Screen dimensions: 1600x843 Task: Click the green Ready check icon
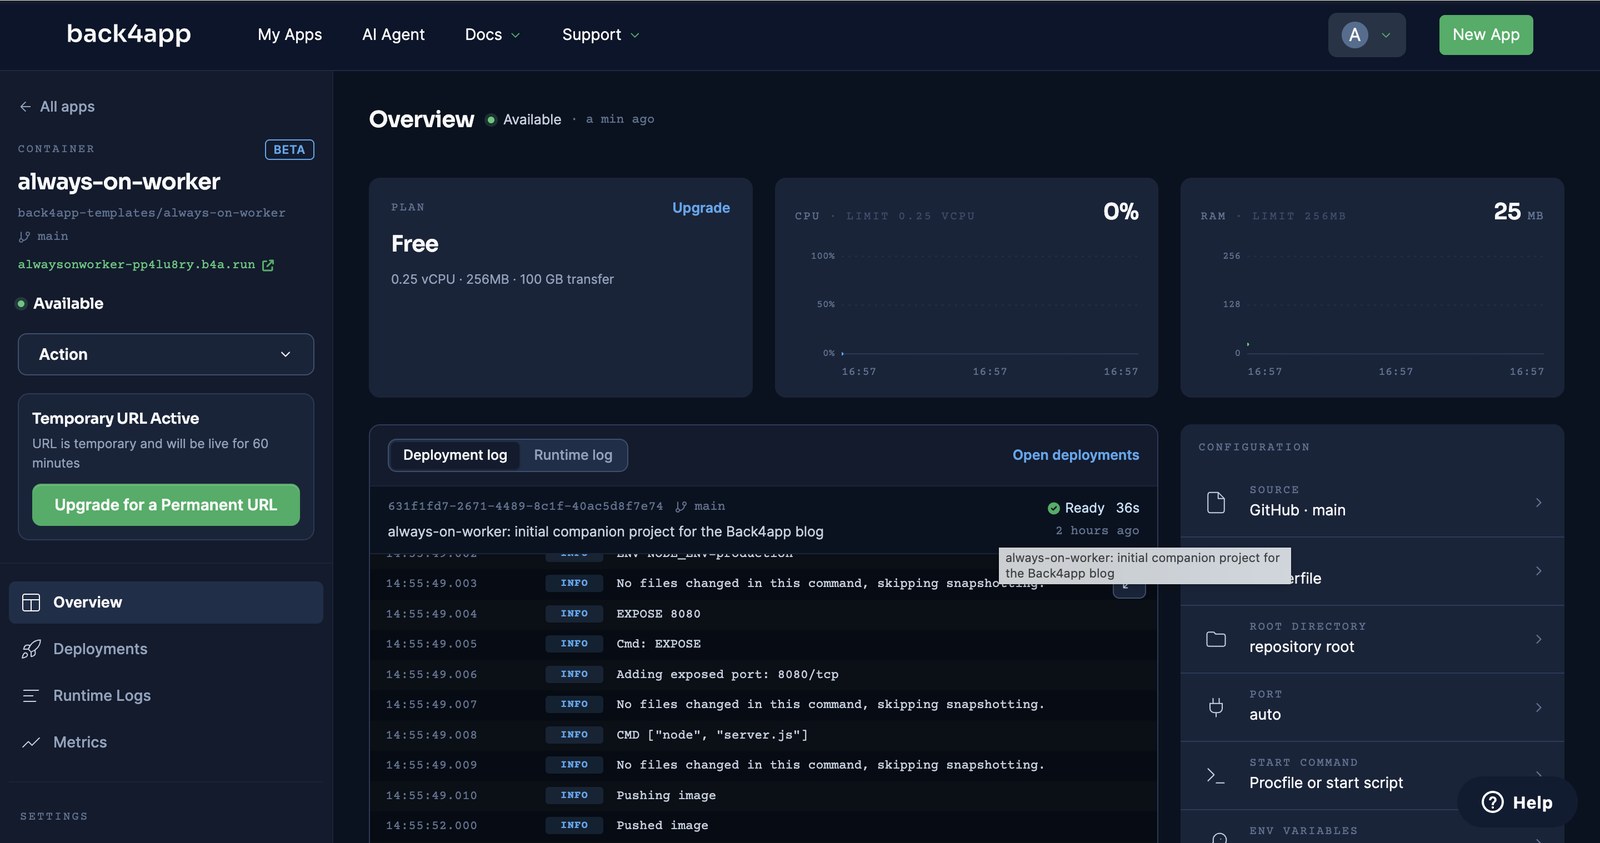[1053, 508]
